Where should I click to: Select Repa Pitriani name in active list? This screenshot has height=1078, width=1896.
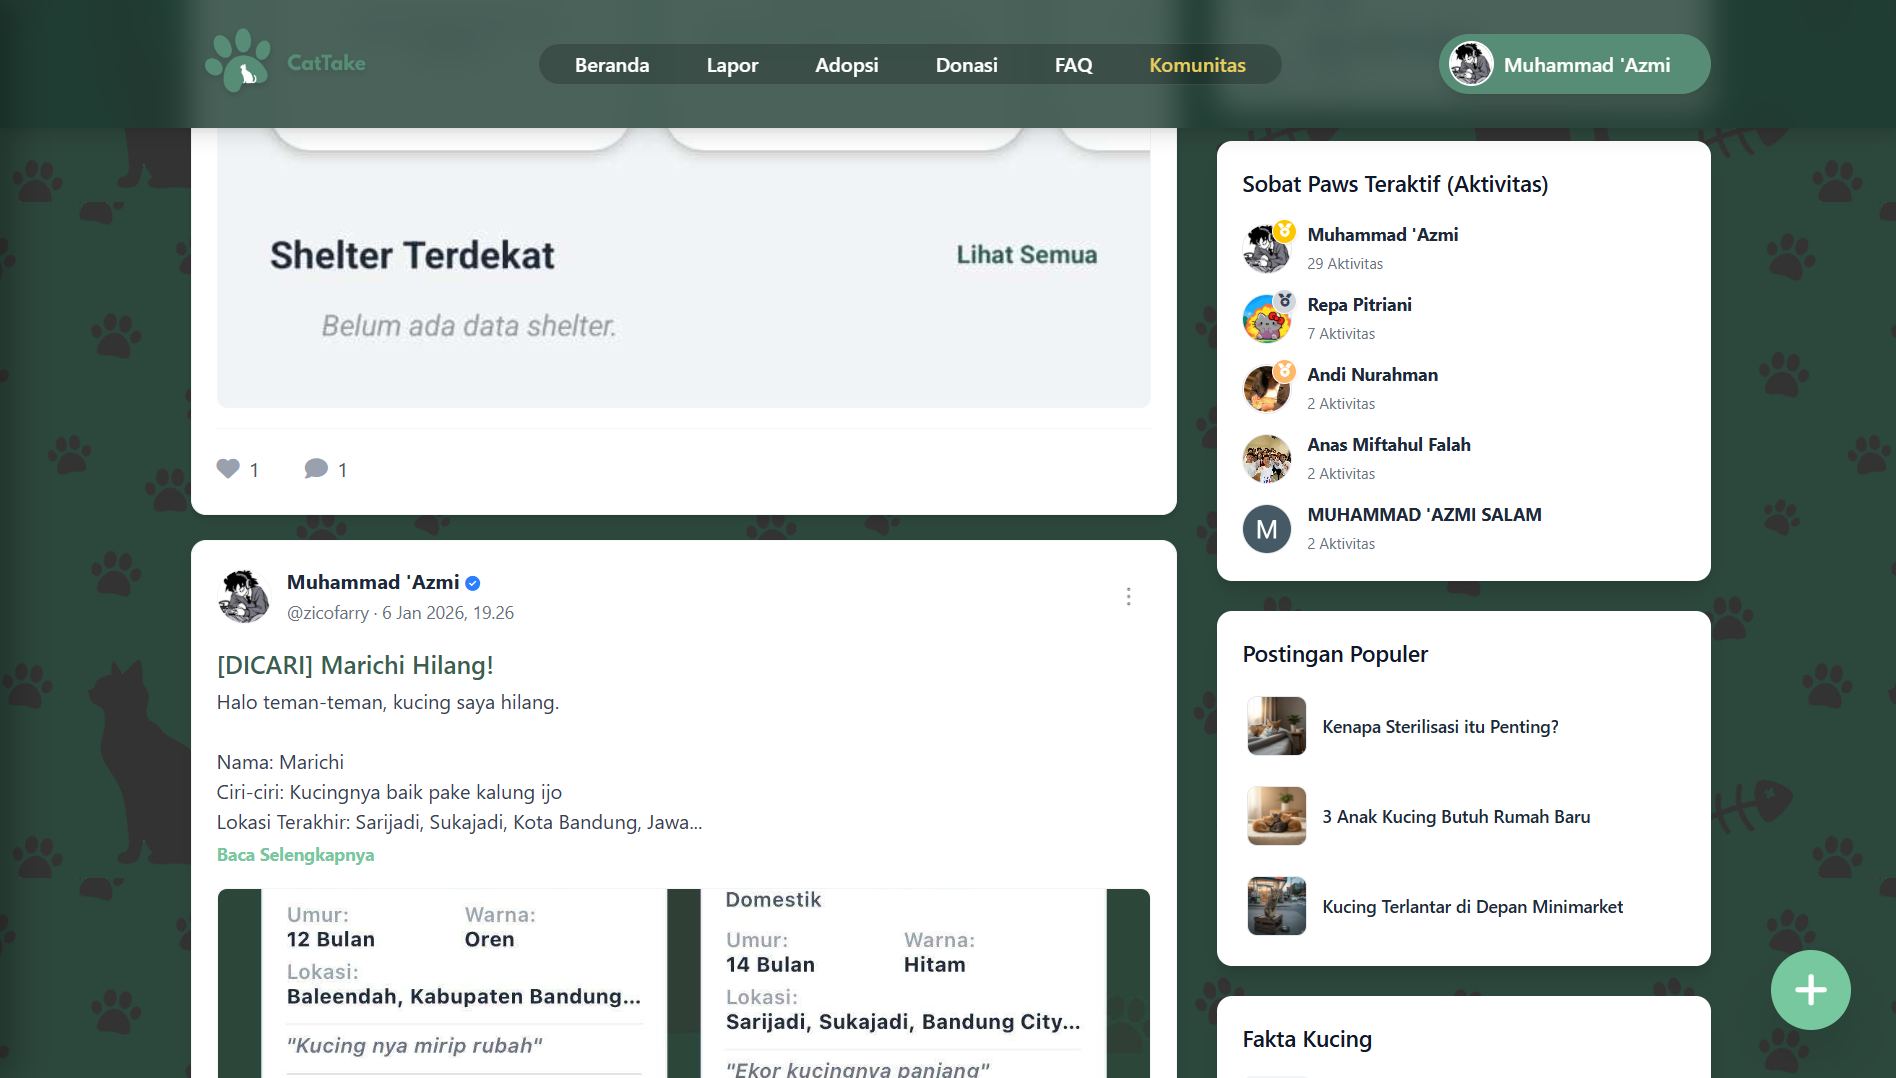(1359, 305)
